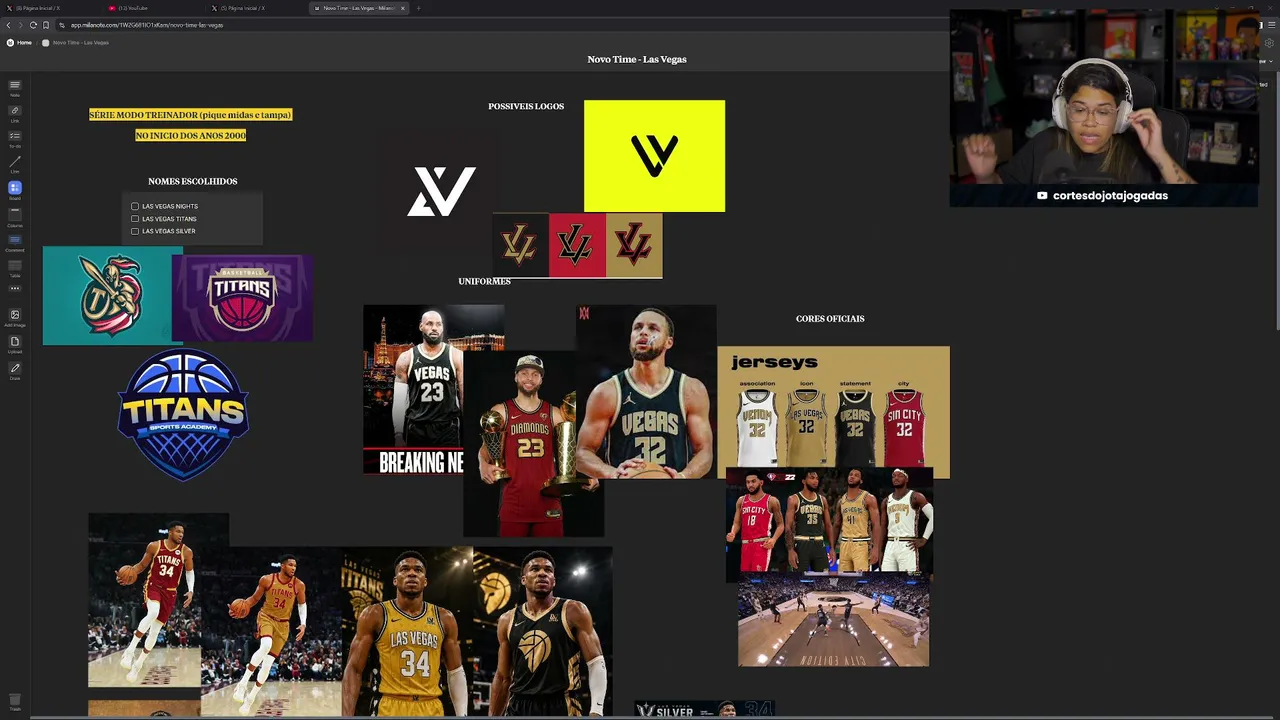Select the yellow VV logo image
Screen dimensions: 1280x720
654,156
